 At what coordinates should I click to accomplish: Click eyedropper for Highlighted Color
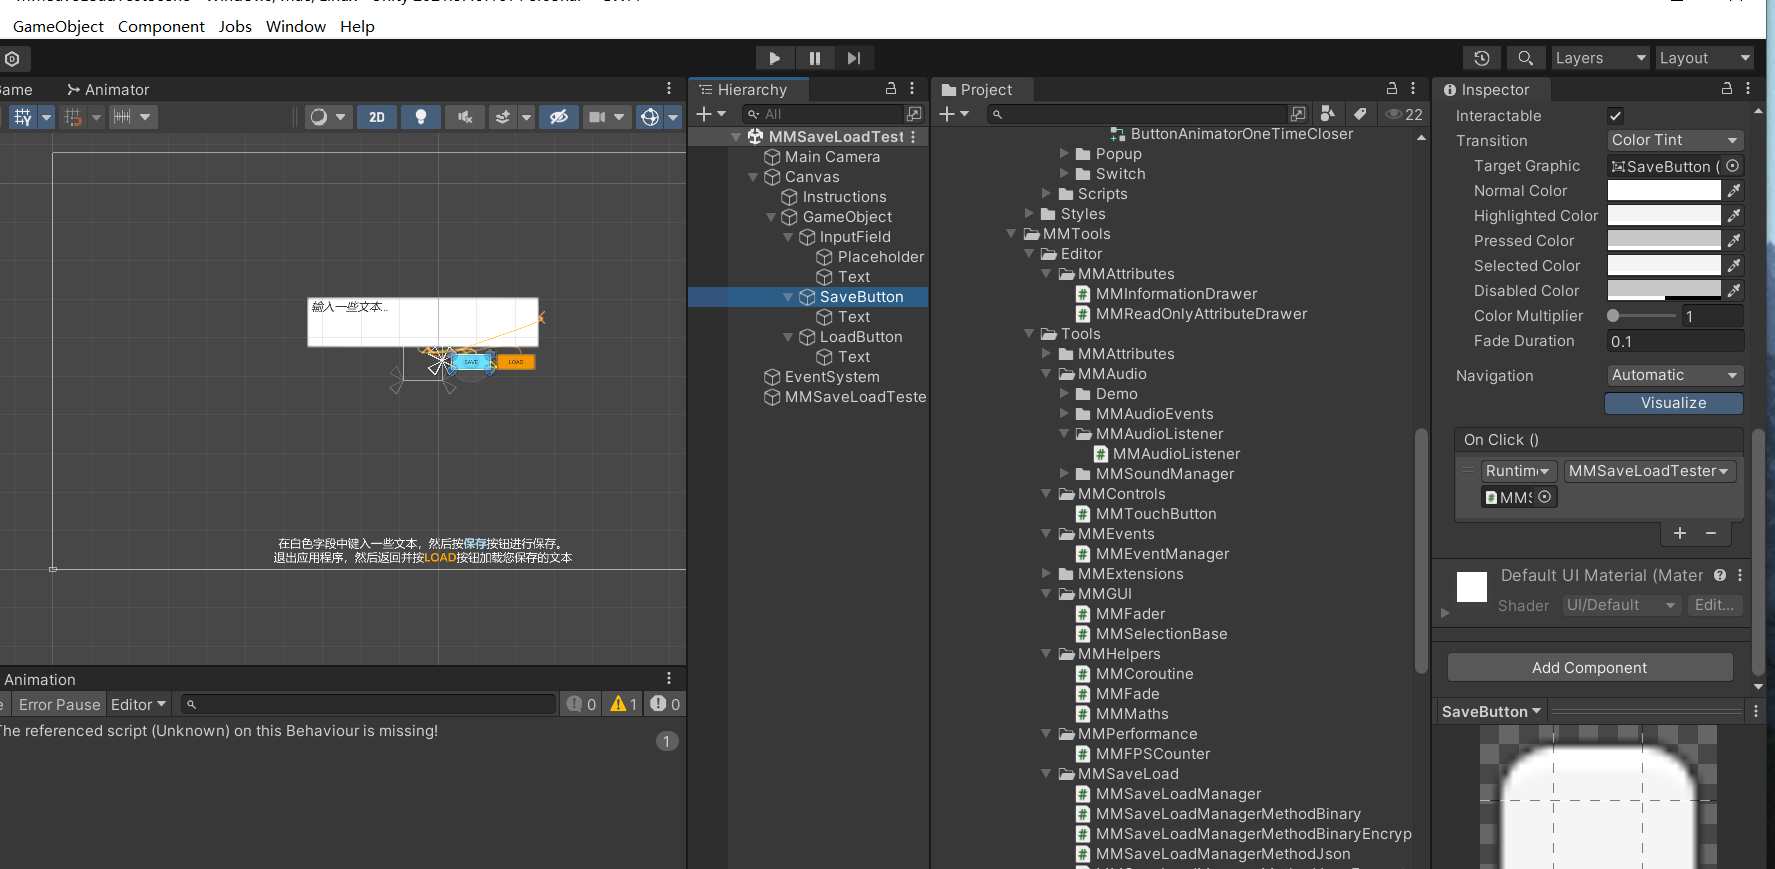click(x=1734, y=216)
